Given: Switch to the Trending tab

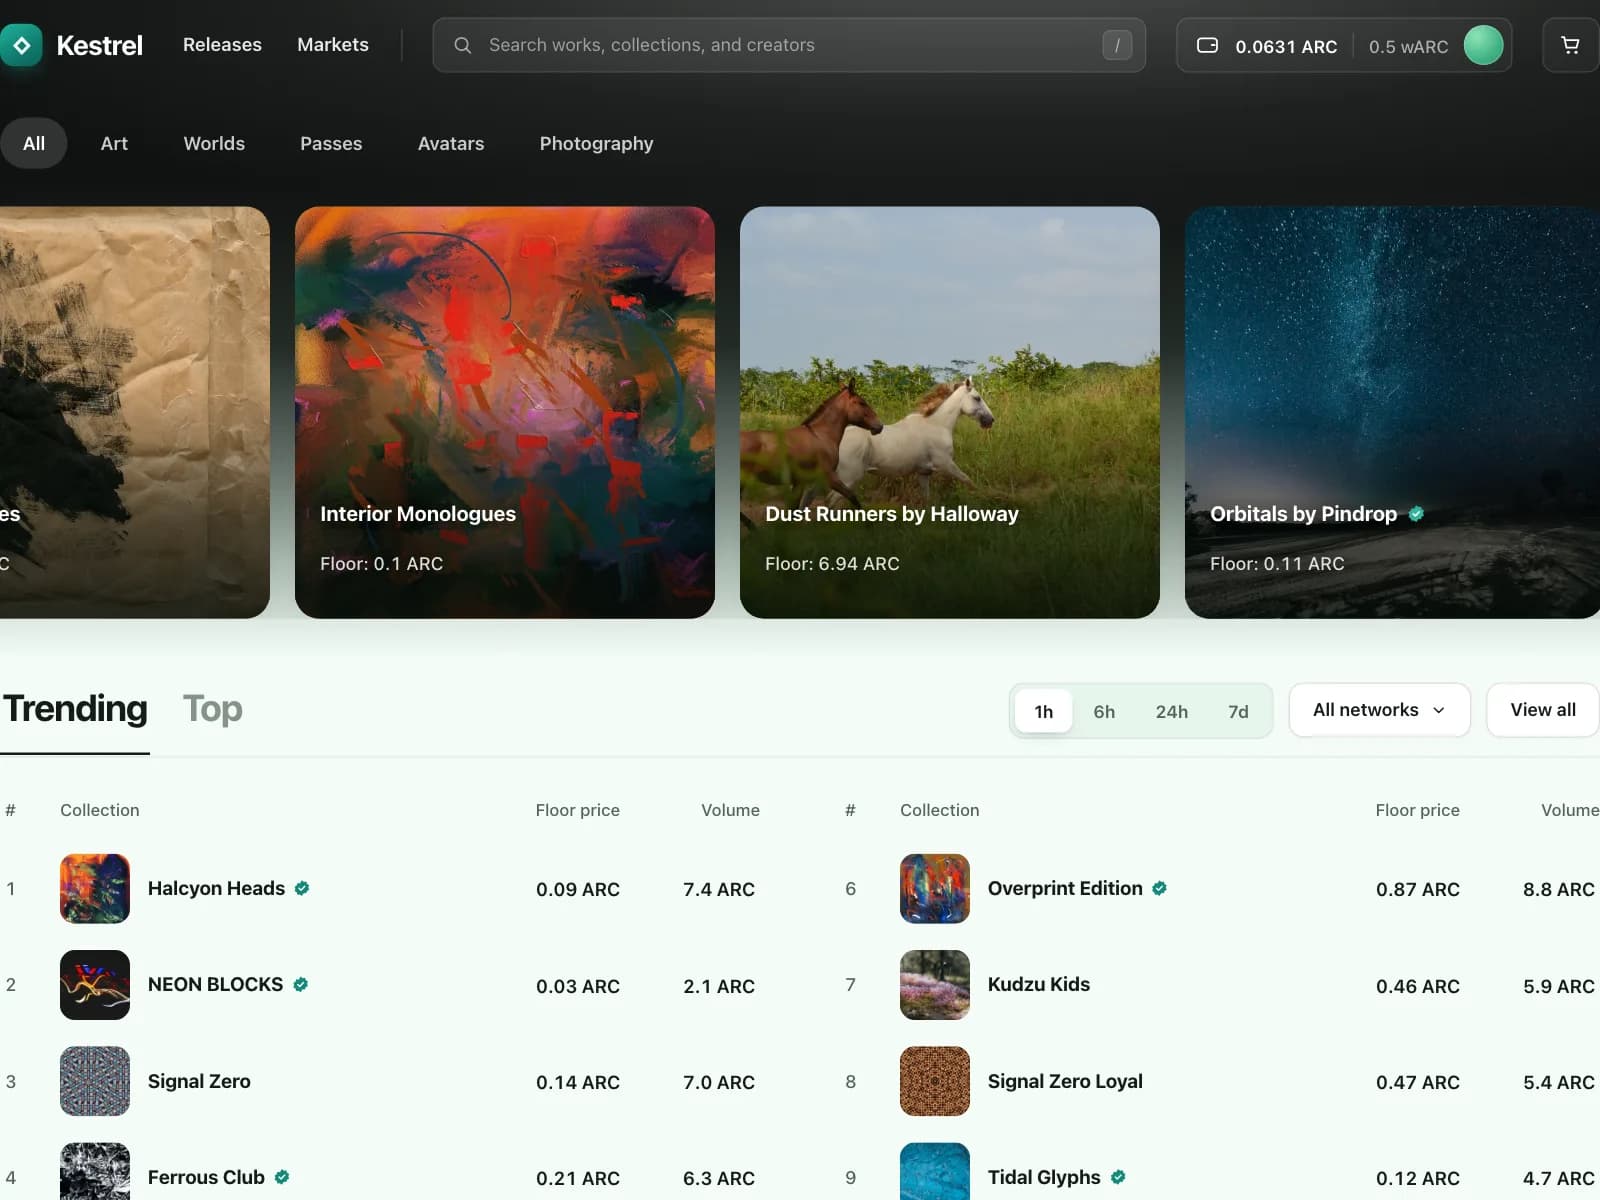Looking at the screenshot, I should (x=75, y=709).
